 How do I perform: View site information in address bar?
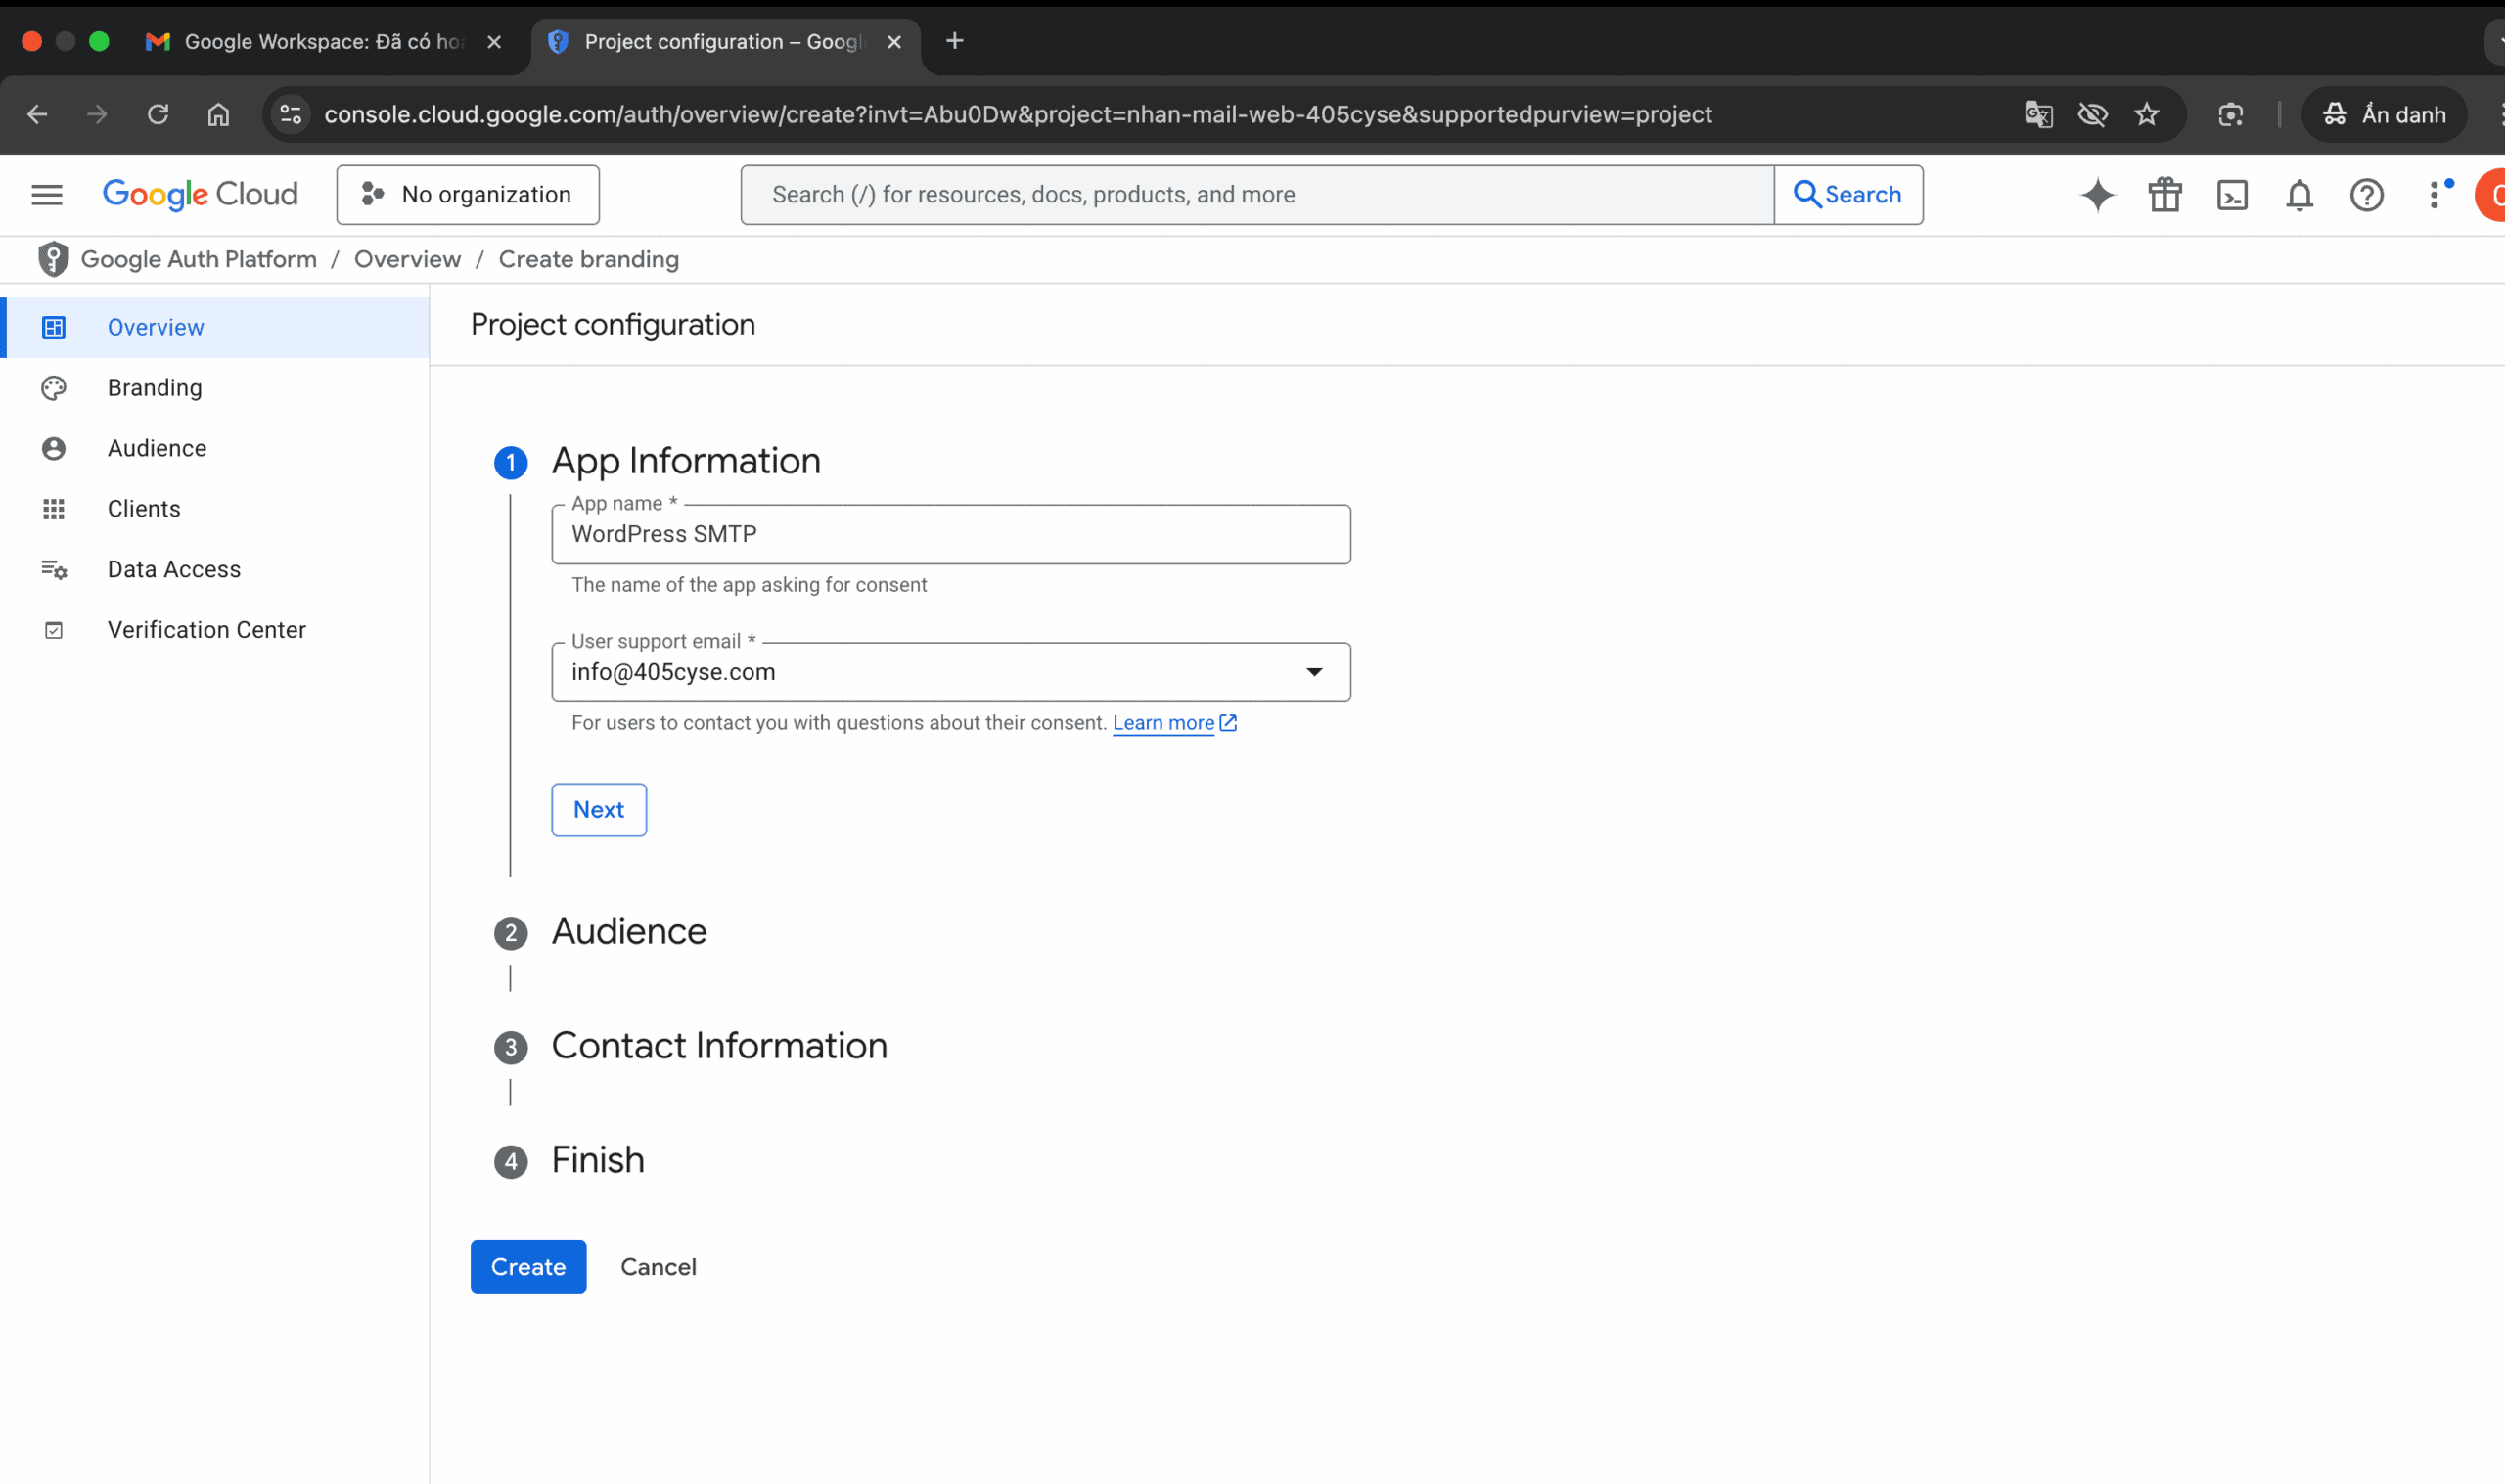[291, 114]
